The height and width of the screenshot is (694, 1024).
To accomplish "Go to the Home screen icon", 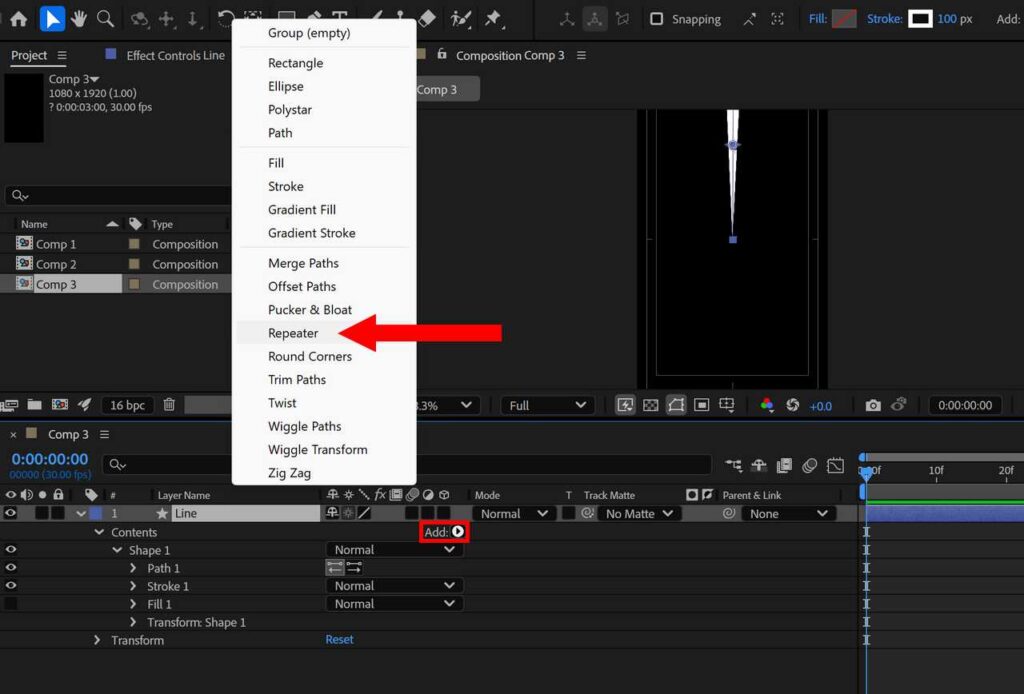I will tap(19, 19).
